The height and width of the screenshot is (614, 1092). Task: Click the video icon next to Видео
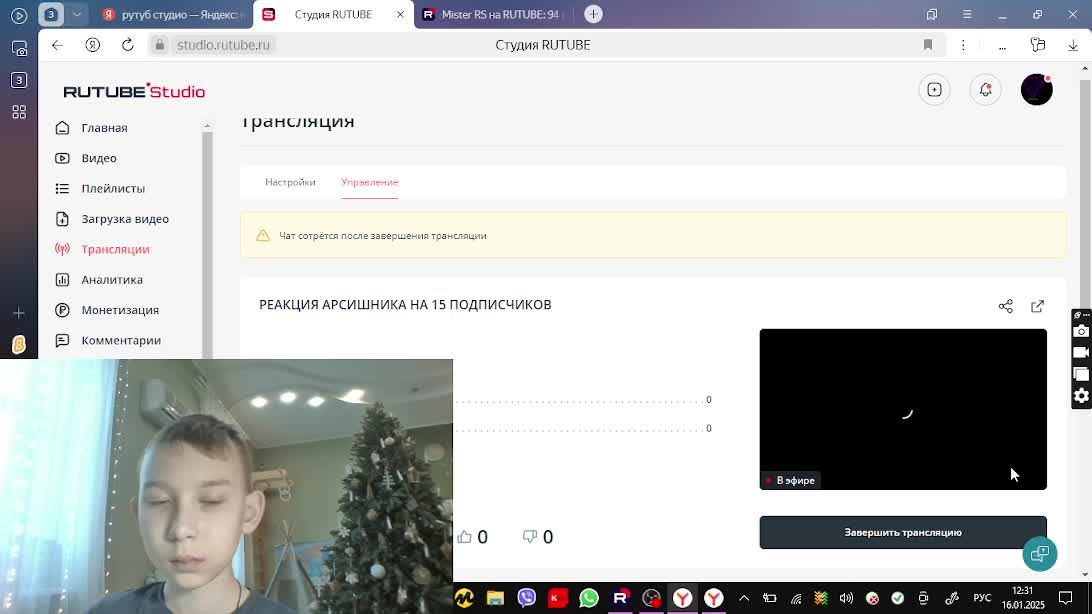(62, 158)
